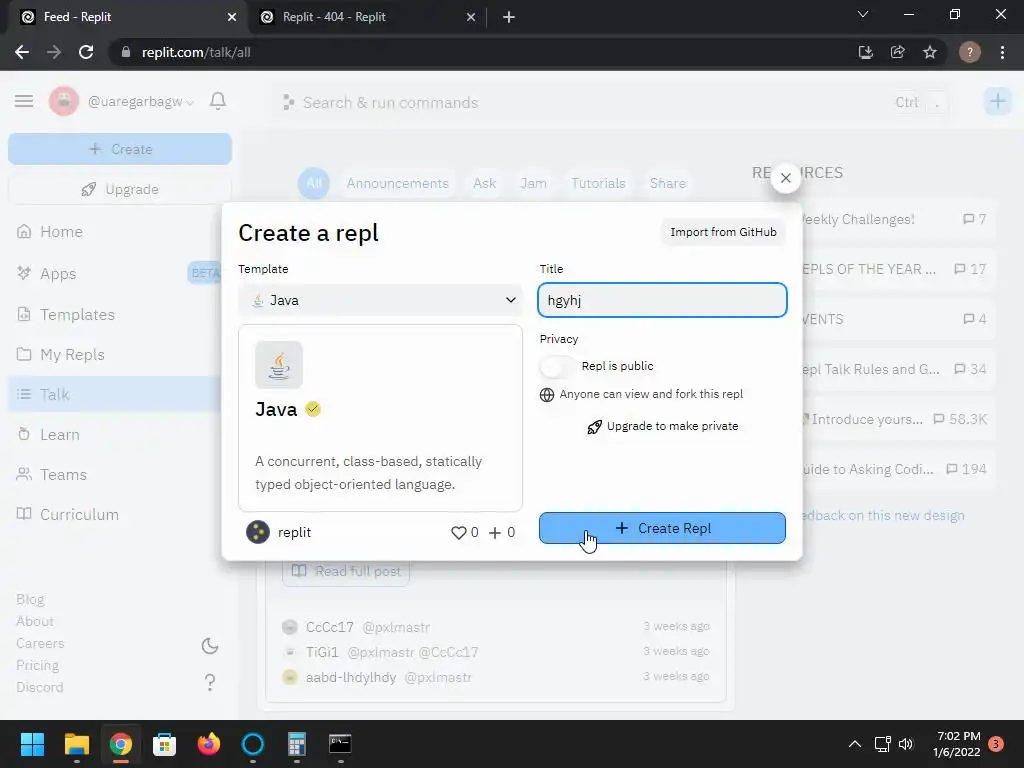Expand the @uaregarbagw account dropdown
This screenshot has height=768, width=1024.
pyautogui.click(x=190, y=103)
